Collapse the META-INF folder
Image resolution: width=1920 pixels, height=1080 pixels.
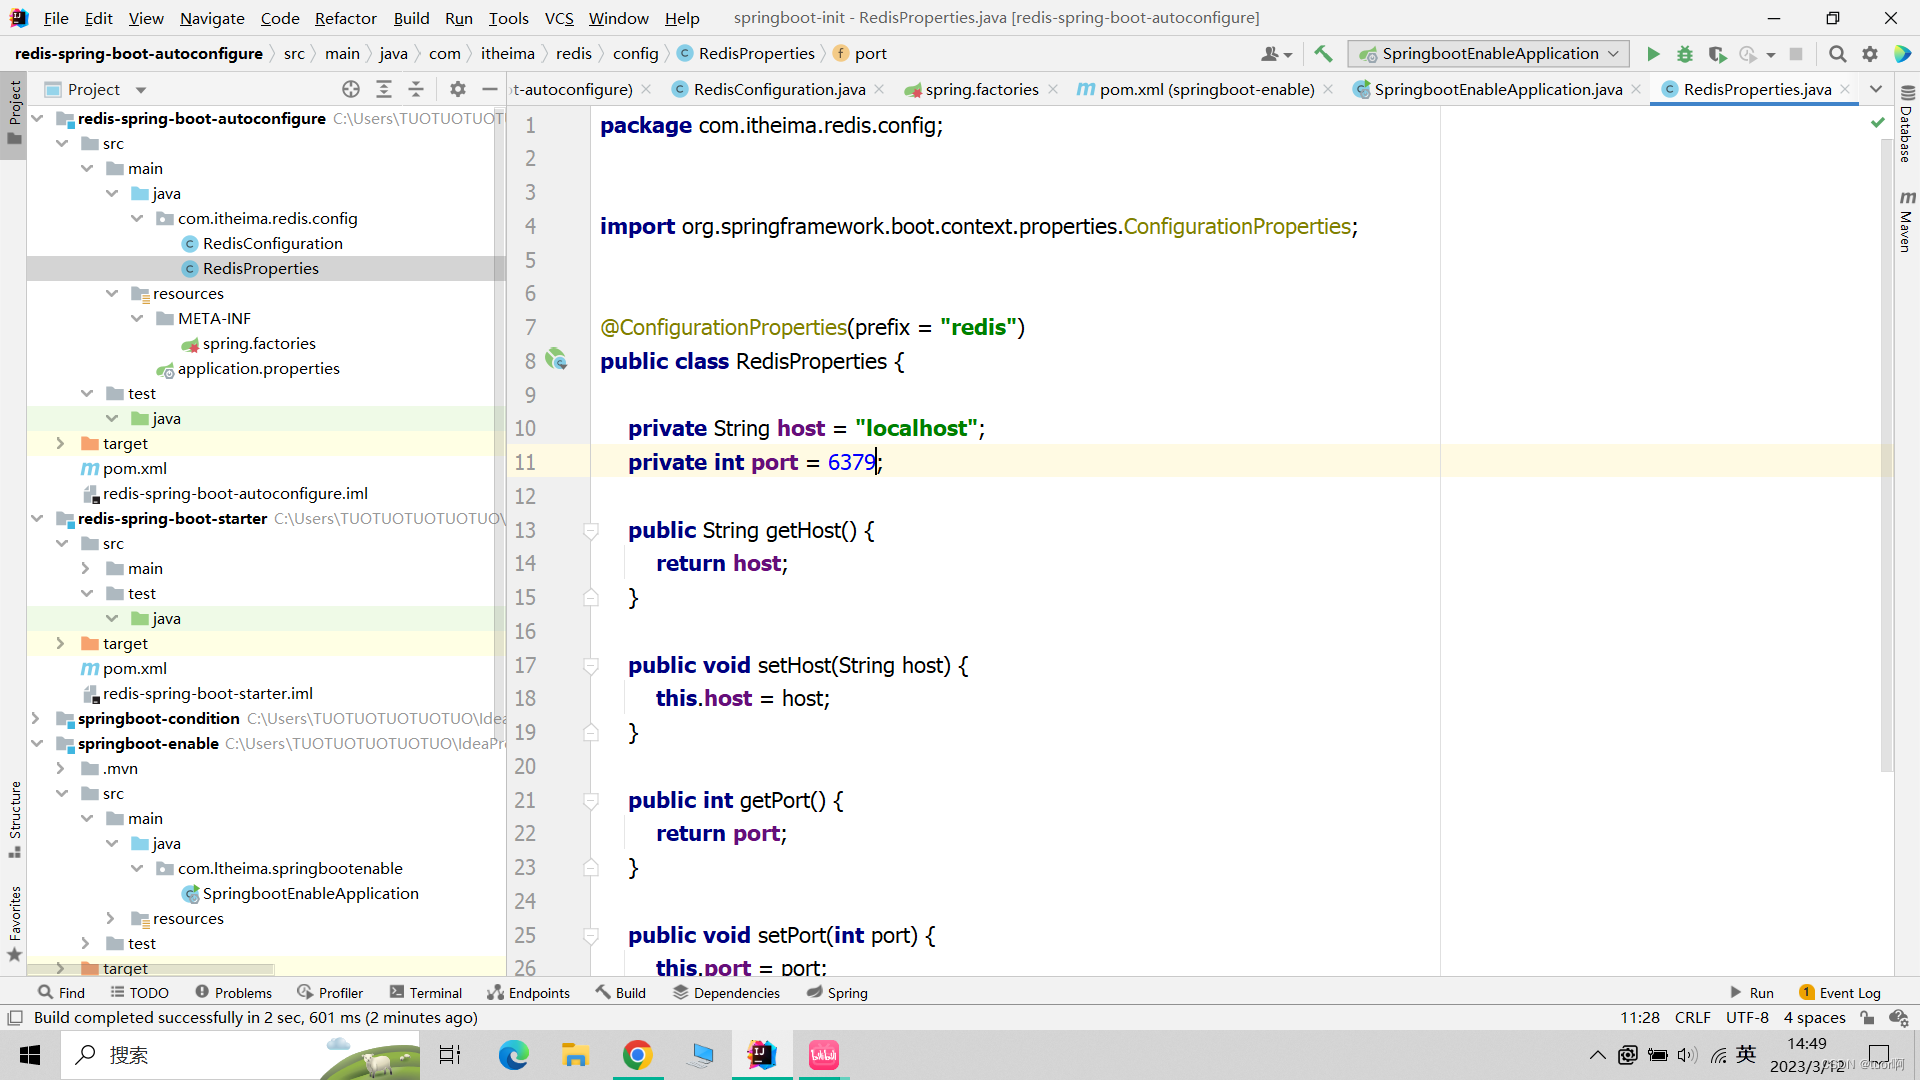[x=137, y=318]
